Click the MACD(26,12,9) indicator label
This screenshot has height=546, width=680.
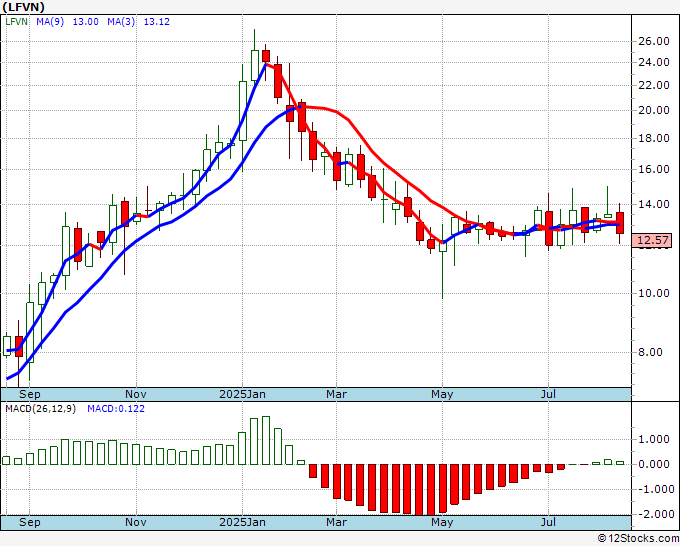click(x=40, y=409)
